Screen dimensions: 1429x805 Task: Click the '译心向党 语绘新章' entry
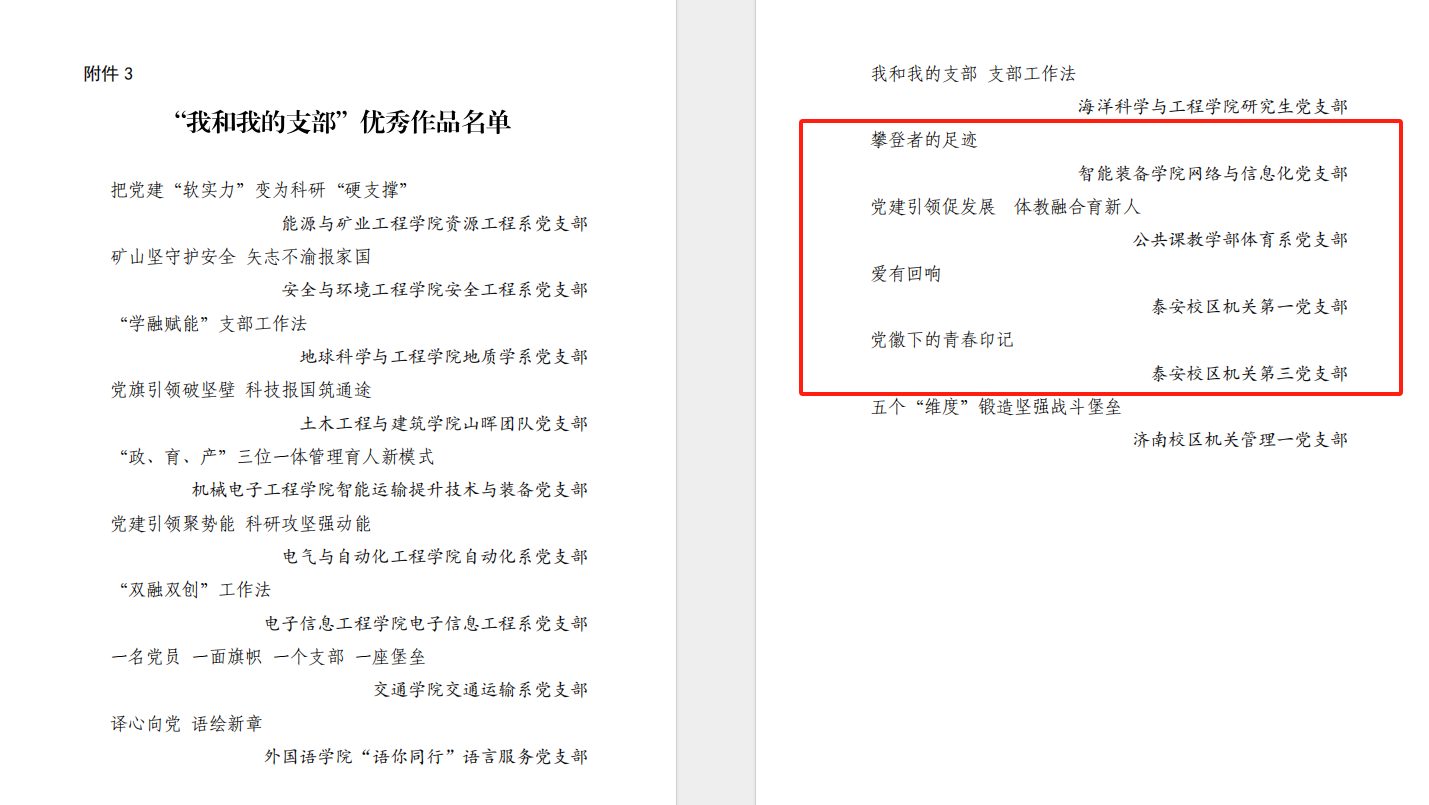click(187, 723)
